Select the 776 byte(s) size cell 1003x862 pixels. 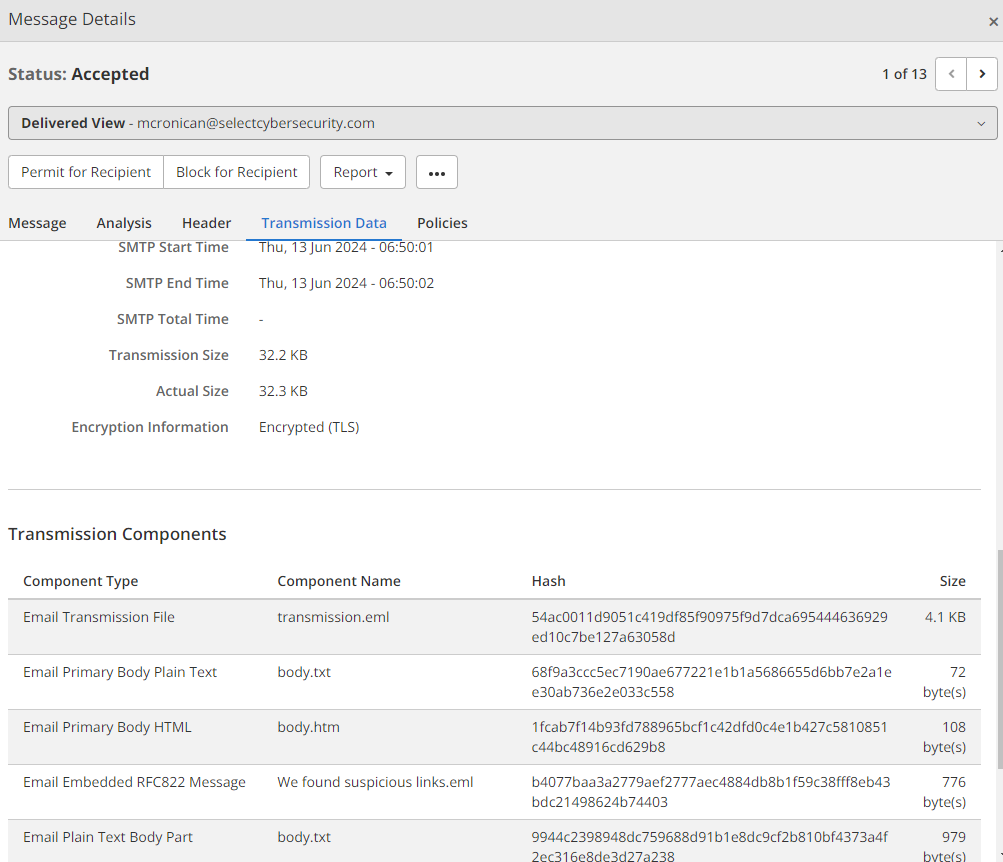coord(944,792)
